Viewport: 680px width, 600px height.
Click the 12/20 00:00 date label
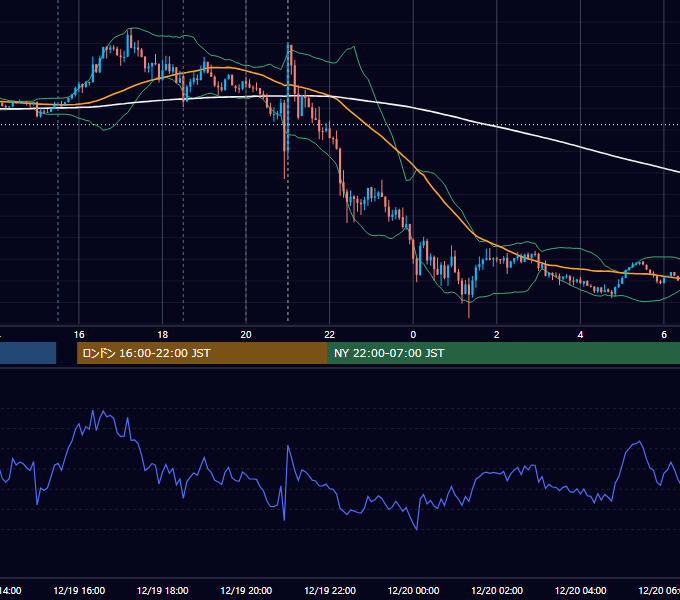pos(413,590)
